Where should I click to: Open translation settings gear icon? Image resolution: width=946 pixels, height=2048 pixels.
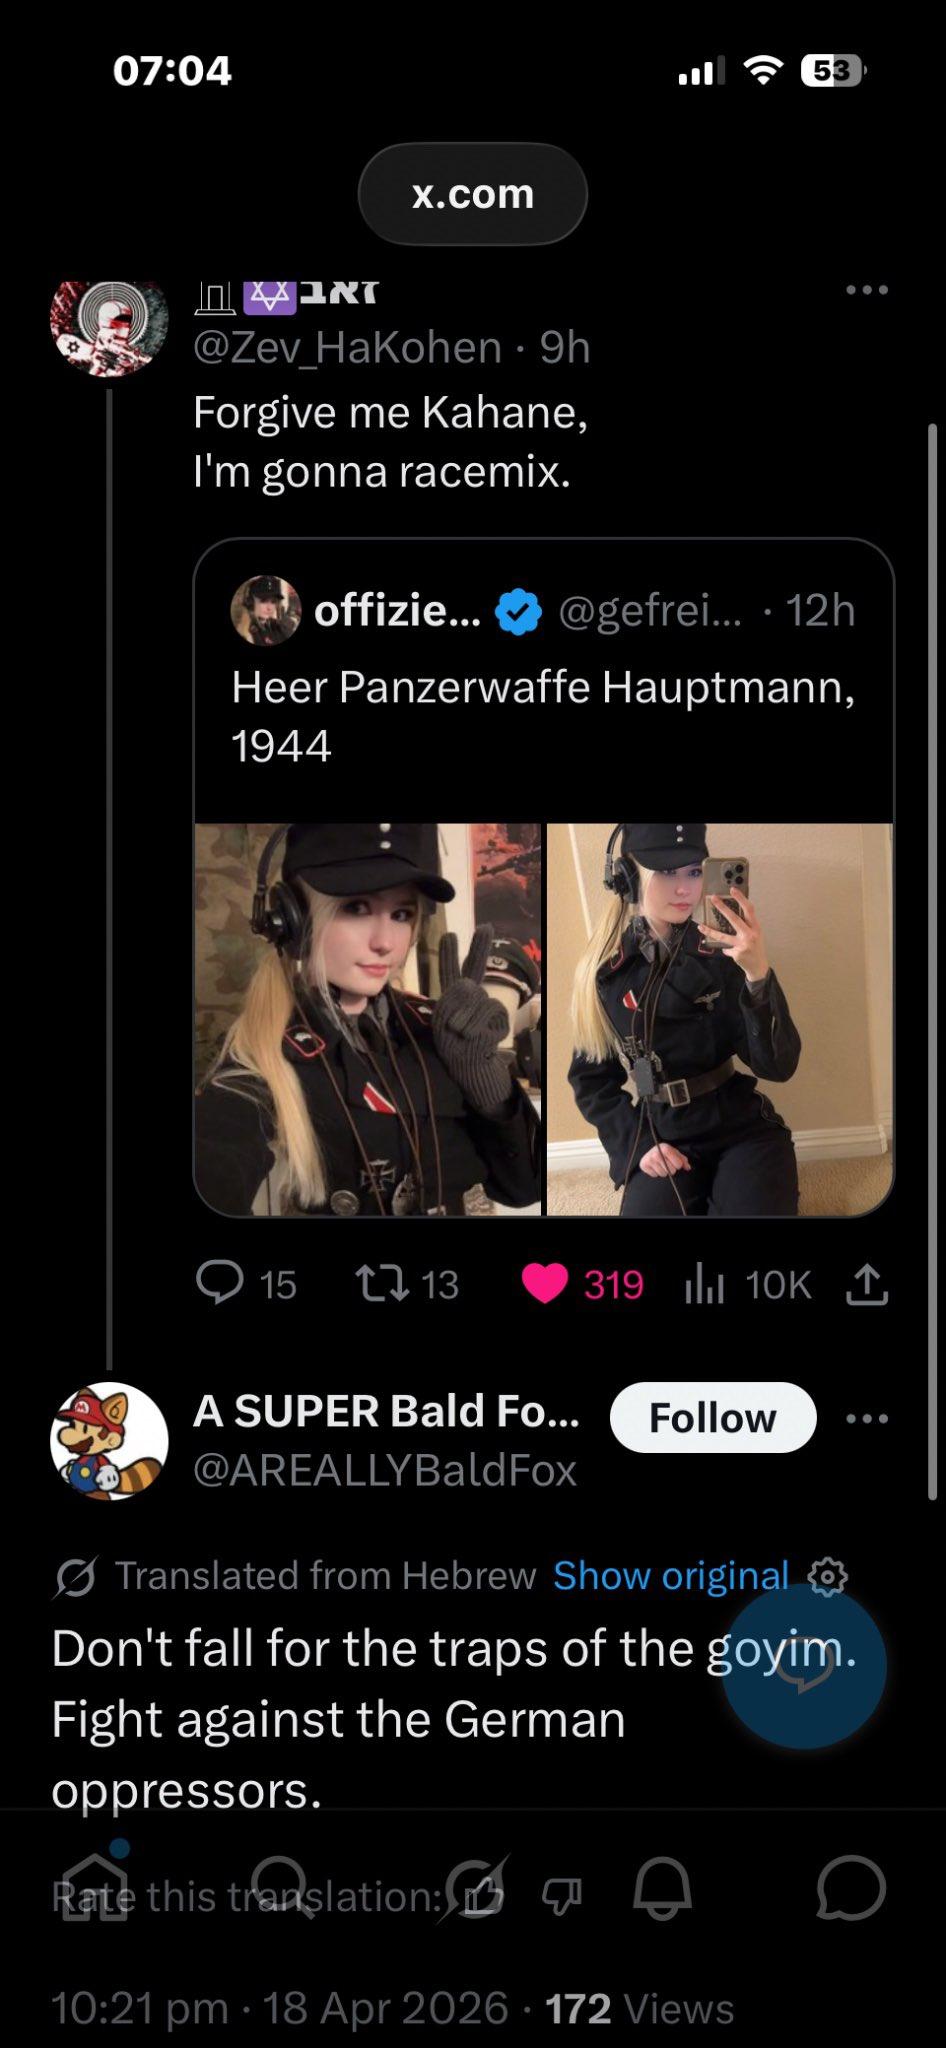coord(827,1576)
